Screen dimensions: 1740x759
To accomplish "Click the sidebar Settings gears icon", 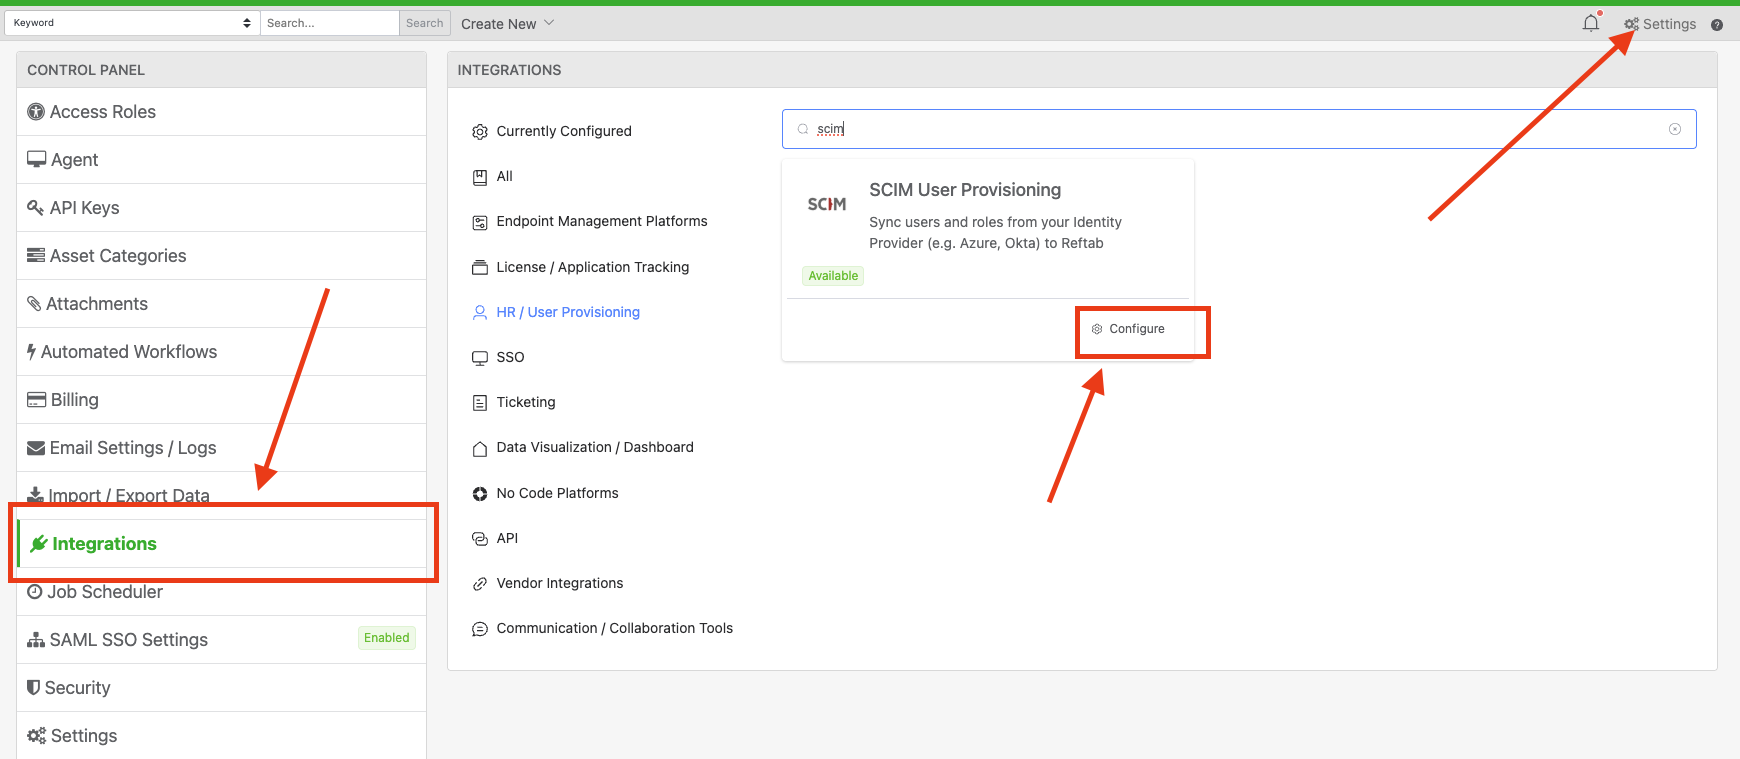I will (x=37, y=736).
